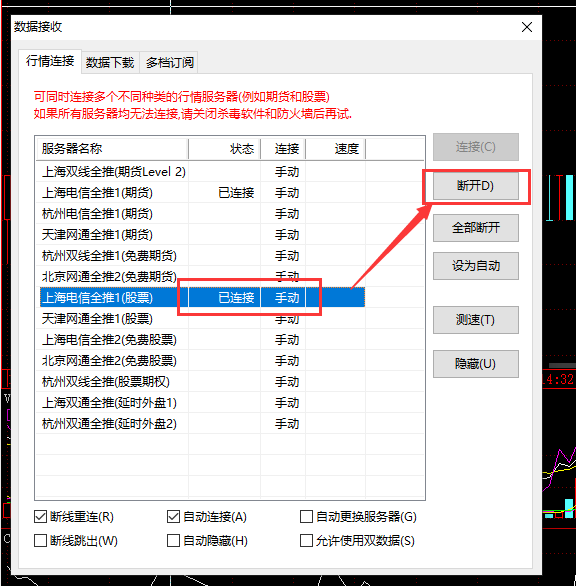The height and width of the screenshot is (586, 576).
Task: Click 手动 cell of 上海双线全推(期货Level 2) row
Action: [287, 172]
